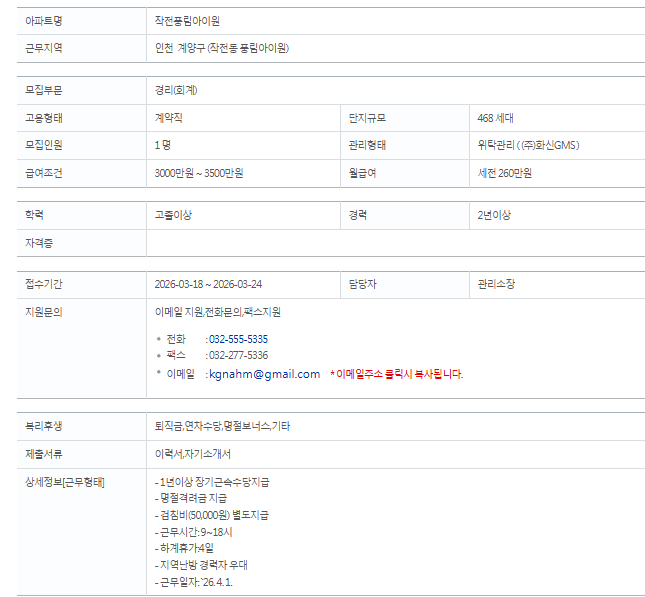
Task: Select the benefits text 퇴직금,연차수당,명절보너스,기타
Action: [x=222, y=426]
